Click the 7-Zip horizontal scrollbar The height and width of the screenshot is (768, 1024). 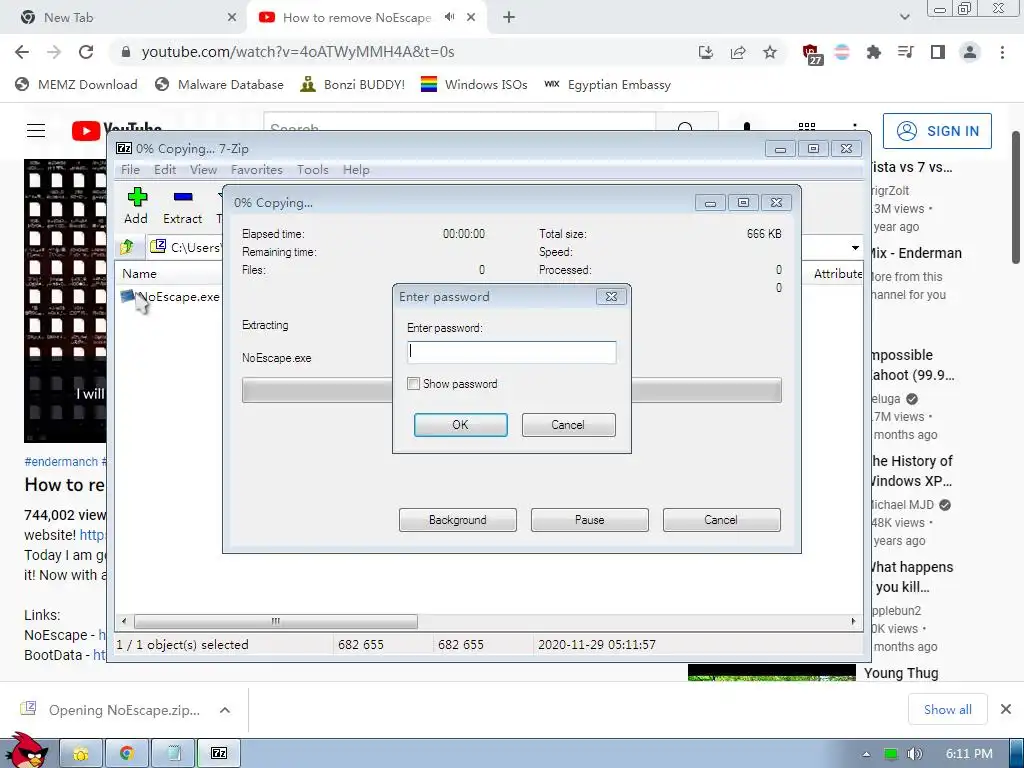276,621
